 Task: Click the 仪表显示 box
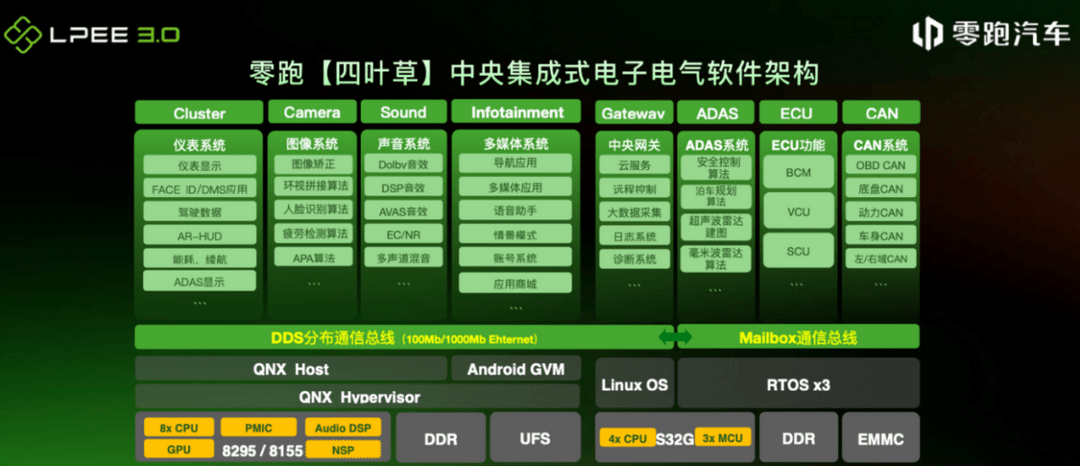tap(200, 165)
